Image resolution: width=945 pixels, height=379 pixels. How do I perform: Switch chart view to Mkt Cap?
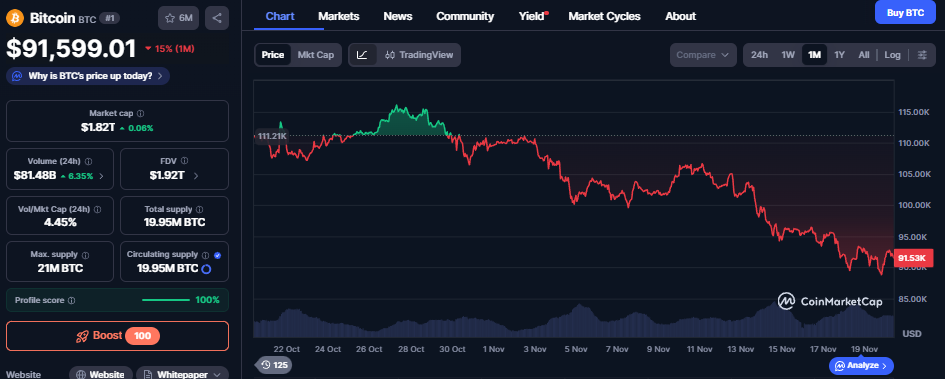[316, 55]
